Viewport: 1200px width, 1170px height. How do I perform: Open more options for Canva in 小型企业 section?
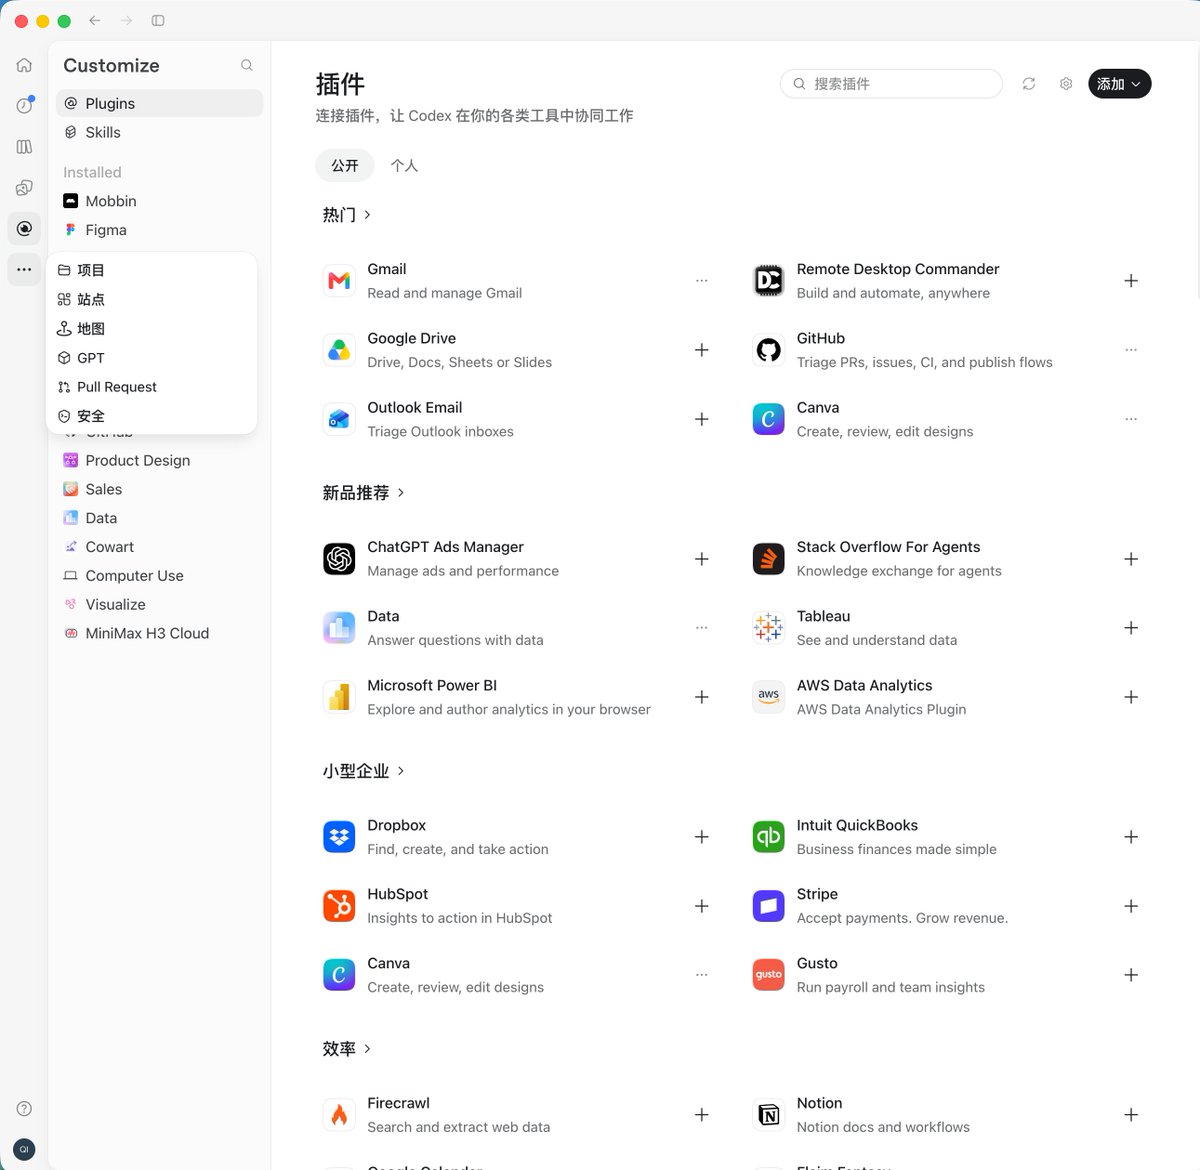coord(702,975)
